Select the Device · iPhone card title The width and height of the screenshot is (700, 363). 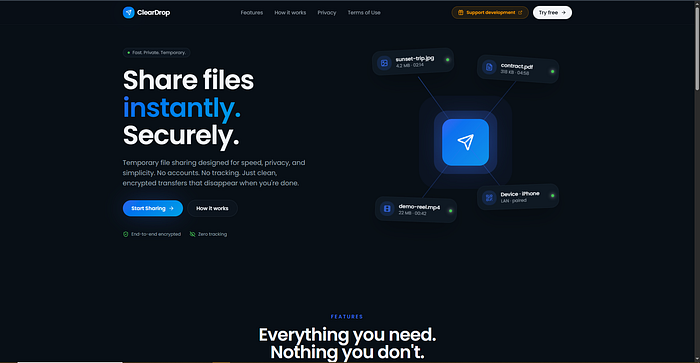pyautogui.click(x=520, y=194)
